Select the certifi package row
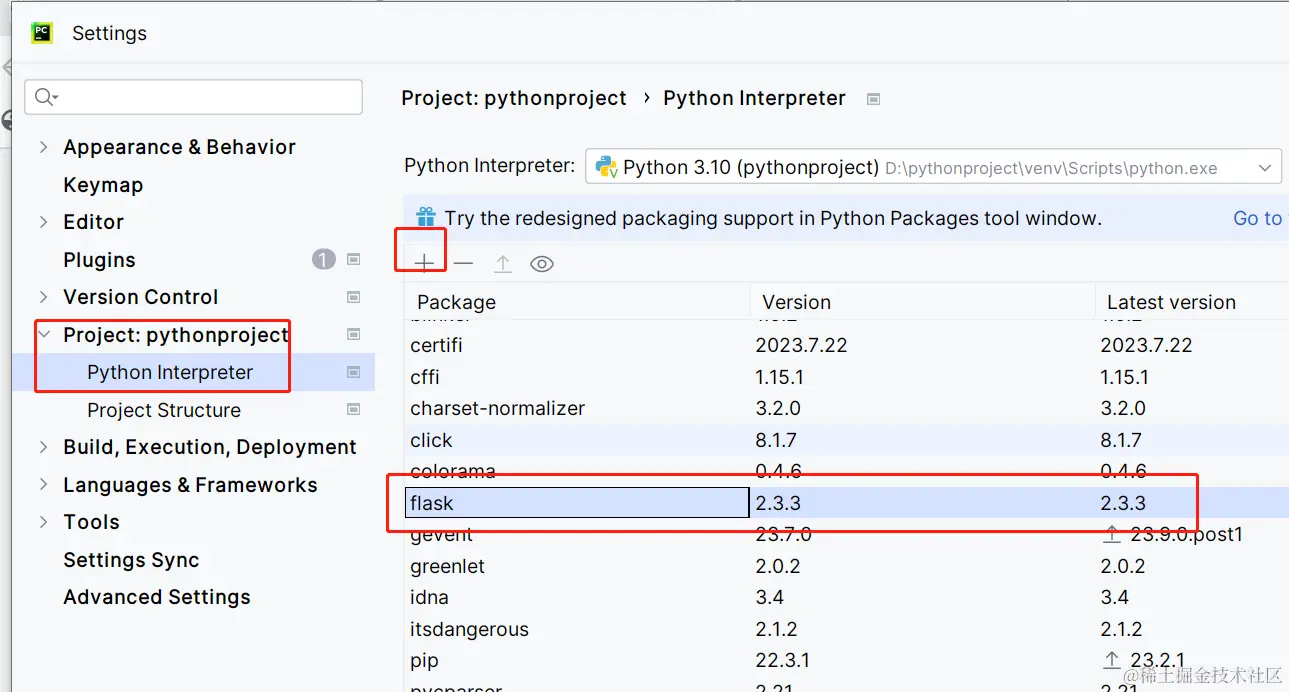 tap(846, 345)
